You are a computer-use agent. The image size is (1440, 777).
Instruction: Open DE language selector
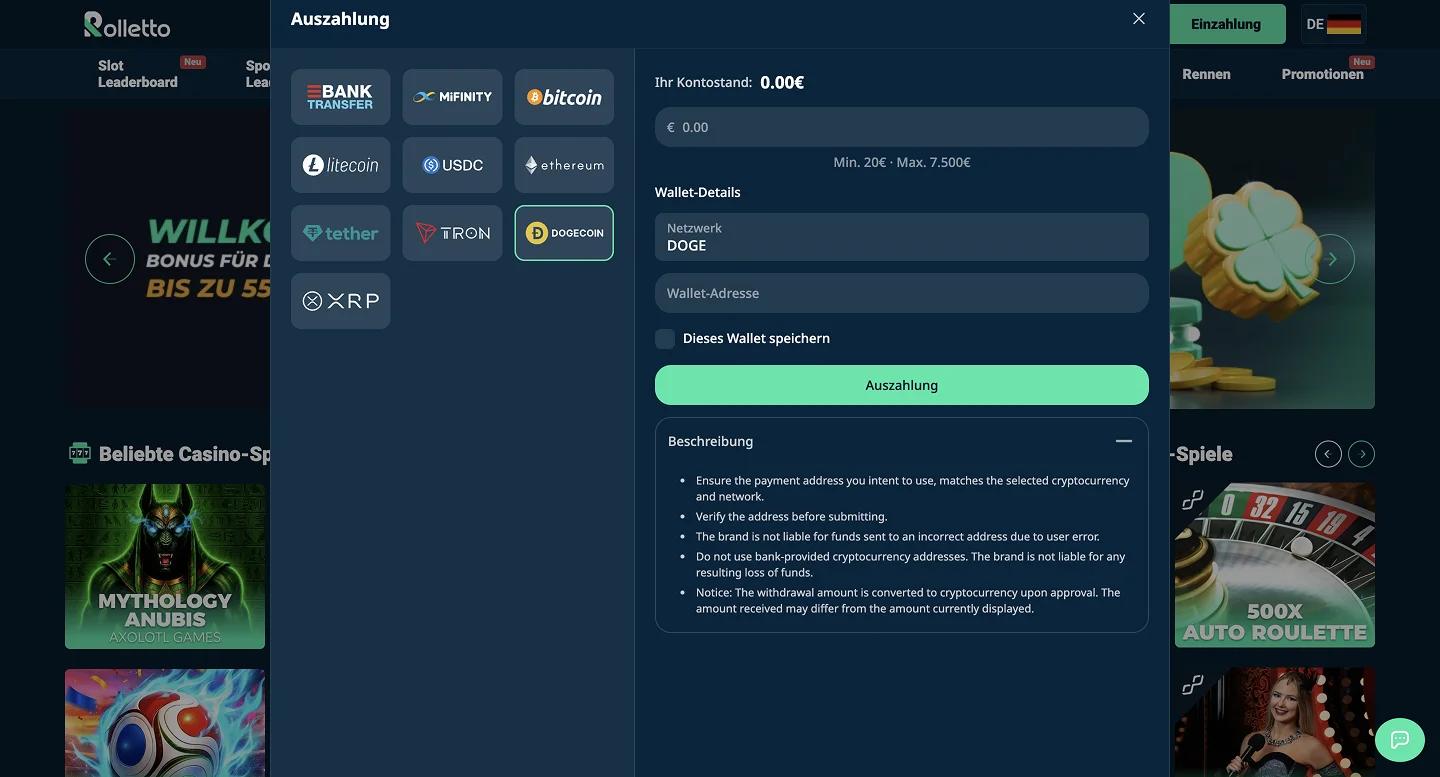pyautogui.click(x=1334, y=24)
